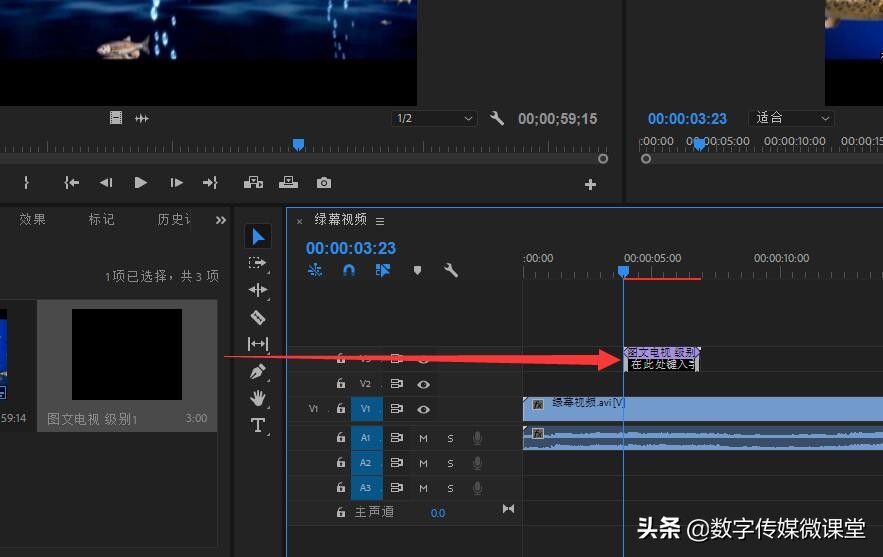The width and height of the screenshot is (883, 557).
Task: Enable voice-over record on A1
Action: point(477,438)
